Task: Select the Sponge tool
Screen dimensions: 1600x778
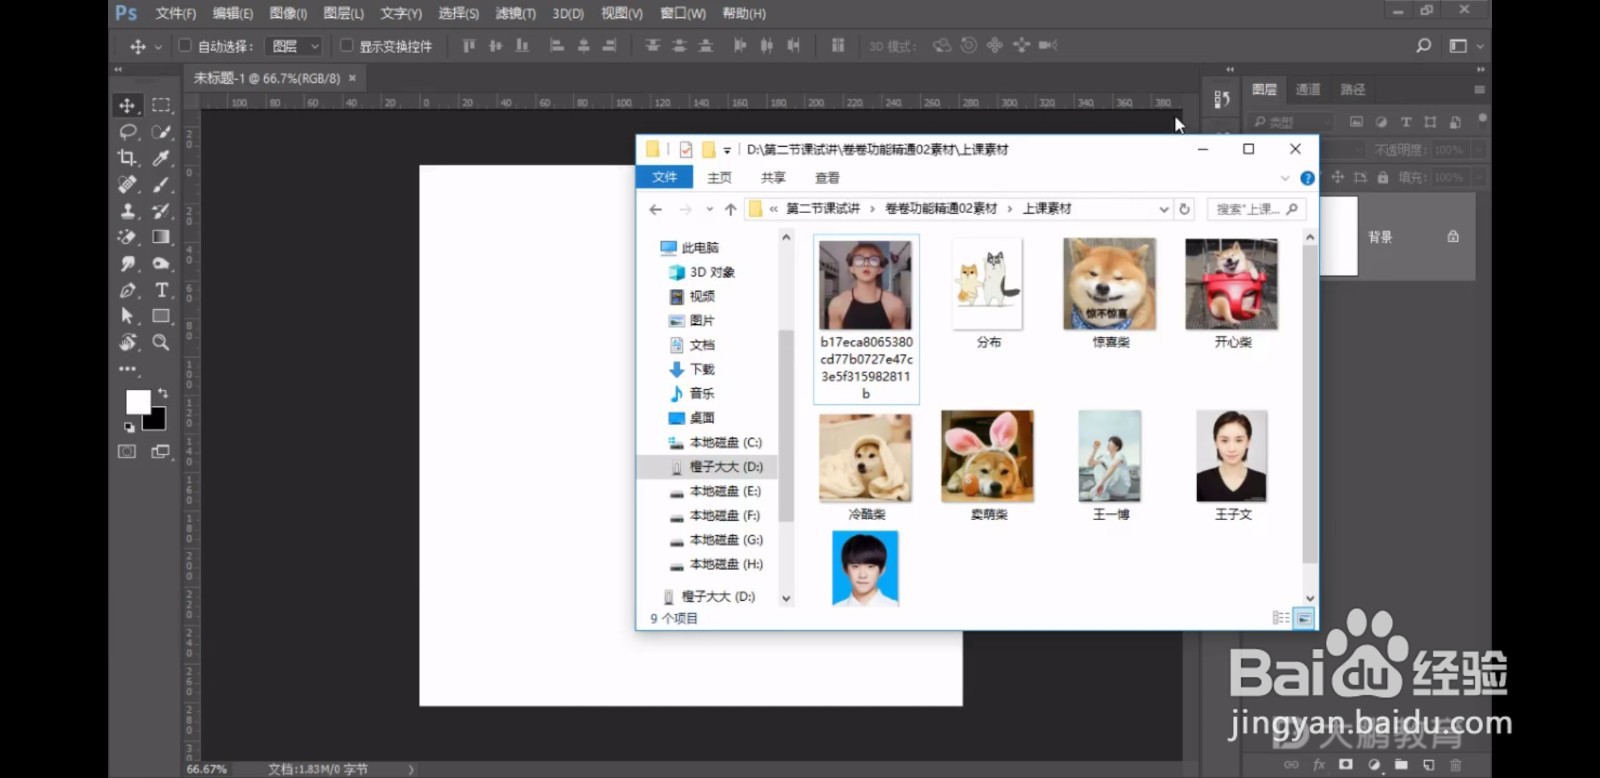Action: point(161,263)
